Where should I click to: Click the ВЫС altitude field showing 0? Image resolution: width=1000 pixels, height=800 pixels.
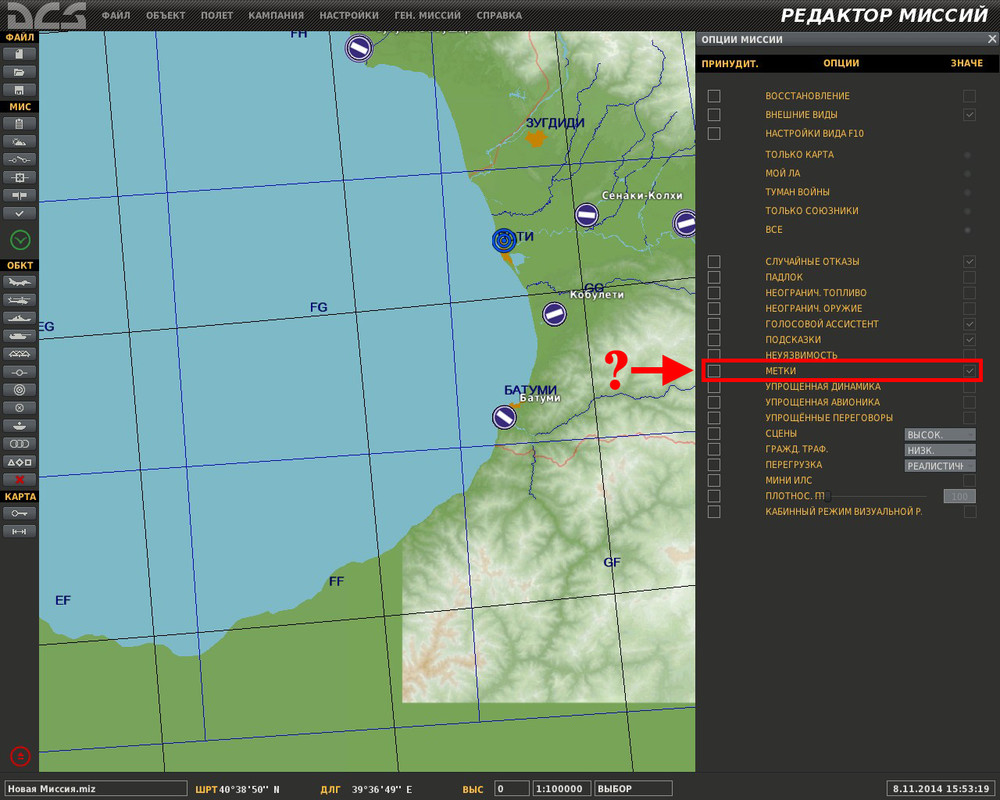[511, 789]
